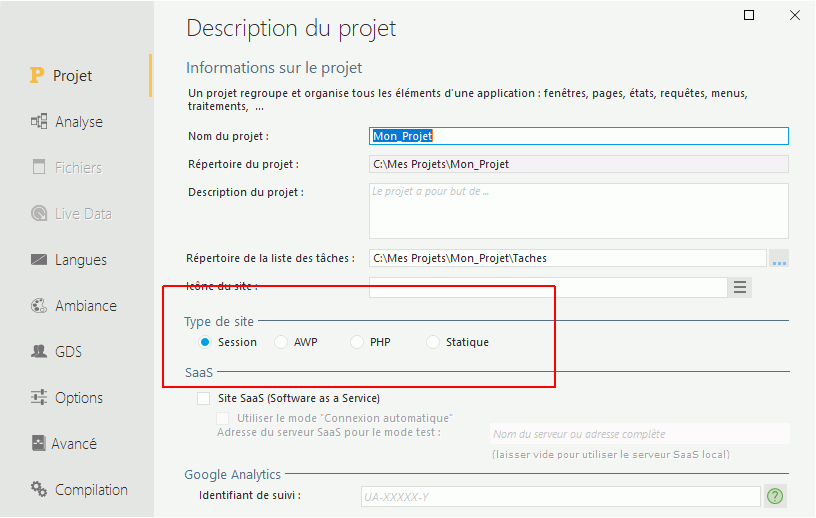Screen dimensions: 816x518
Task: Focus the Description du projet text area
Action: (579, 211)
